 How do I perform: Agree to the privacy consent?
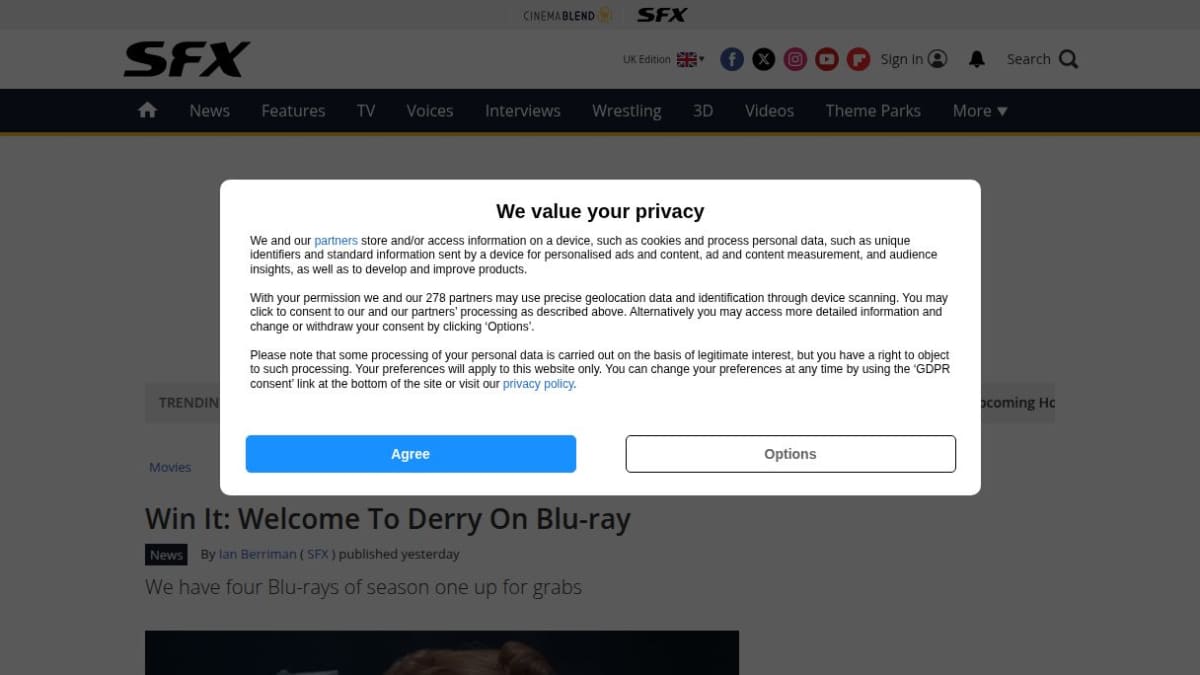click(411, 454)
